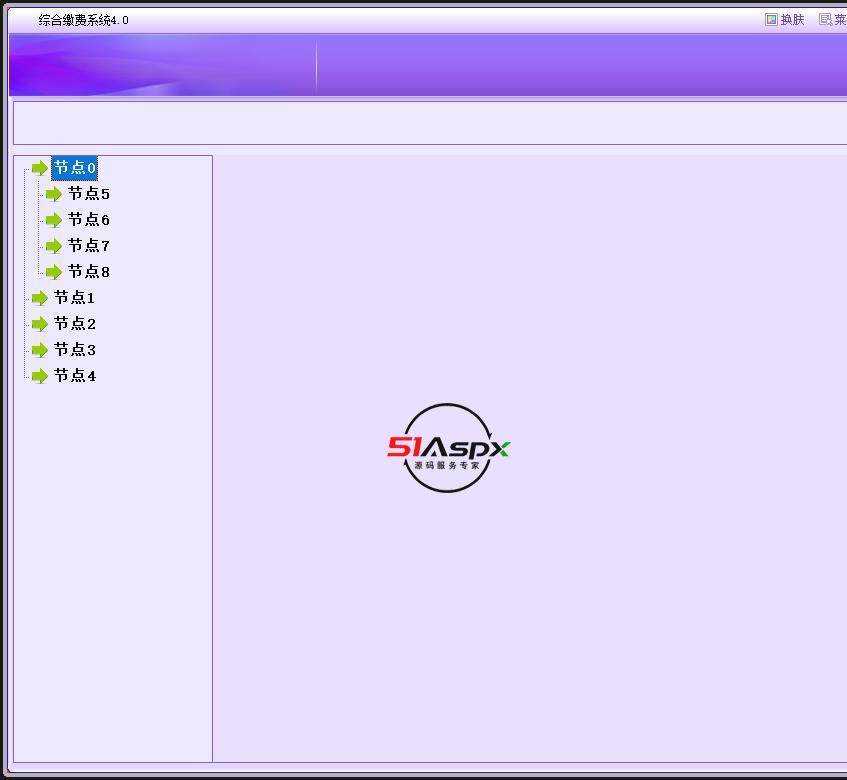Click the green arrow icon beside 节点5
Screen dimensions: 847x780
54,194
